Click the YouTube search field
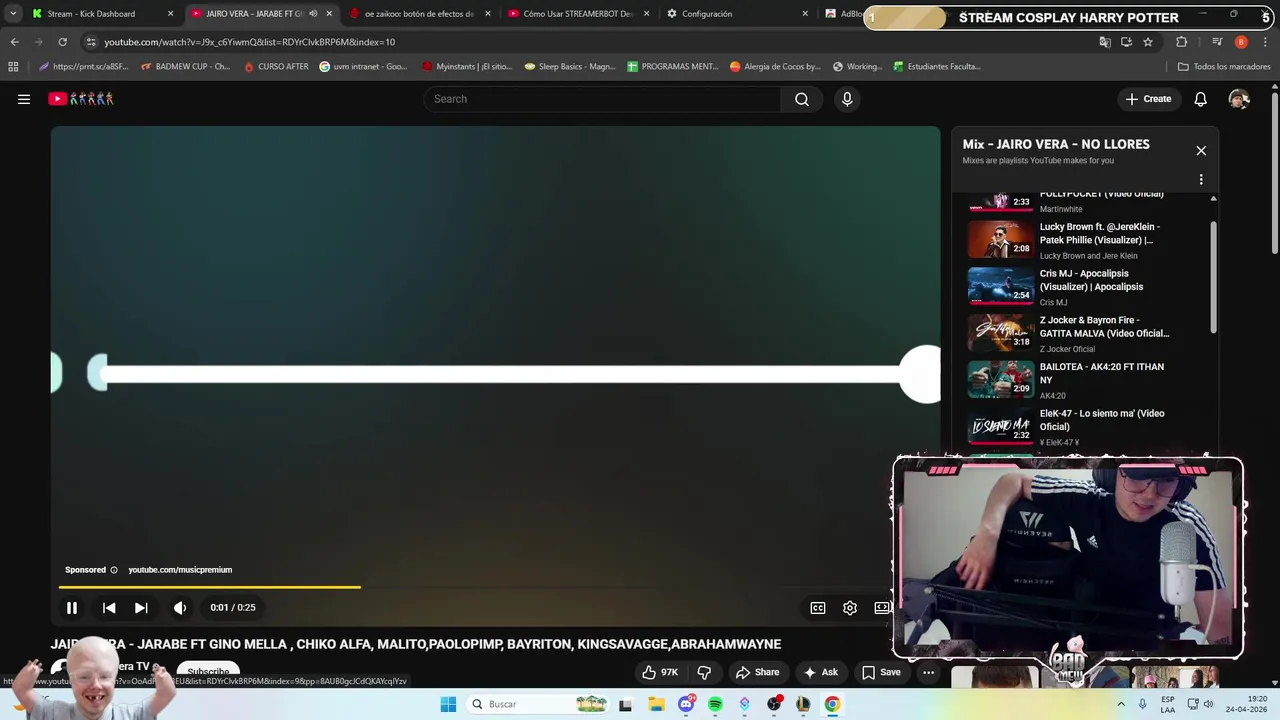The width and height of the screenshot is (1280, 720). click(602, 99)
